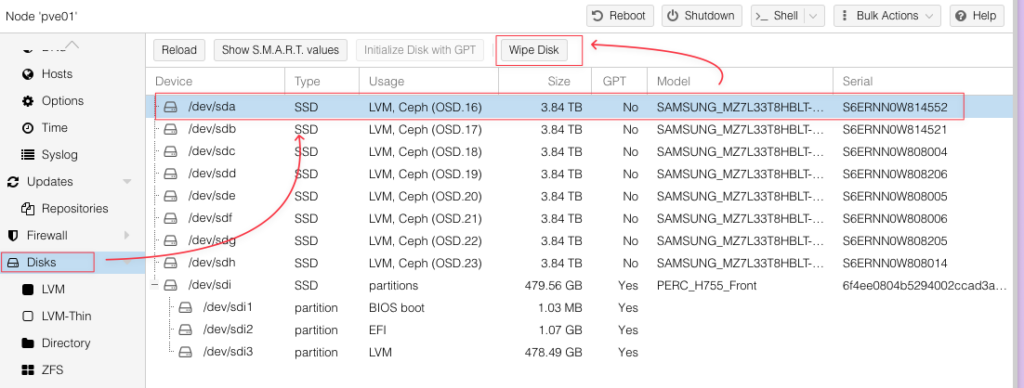
Task: Sort by the Model column header
Action: tap(740, 81)
